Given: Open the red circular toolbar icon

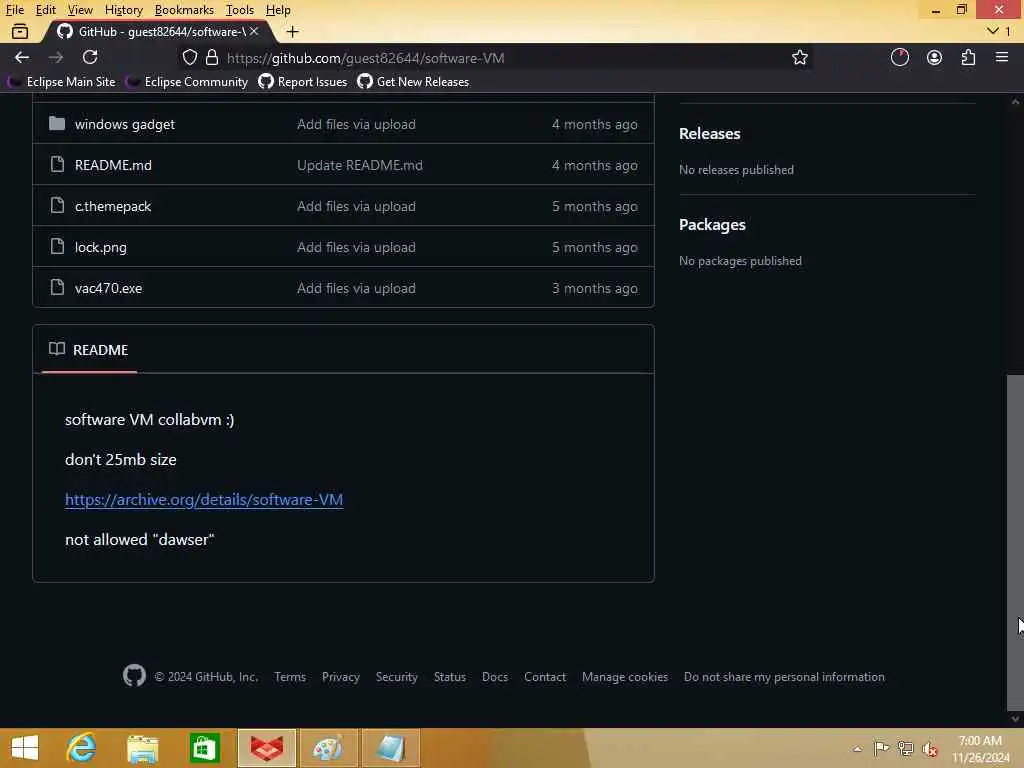Looking at the screenshot, I should 899,57.
